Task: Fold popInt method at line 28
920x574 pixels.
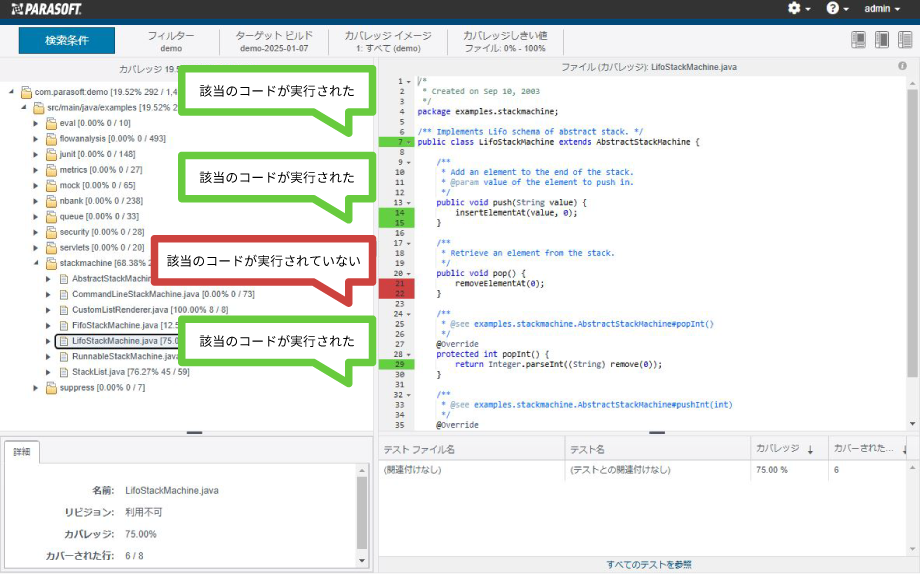Action: point(408,354)
